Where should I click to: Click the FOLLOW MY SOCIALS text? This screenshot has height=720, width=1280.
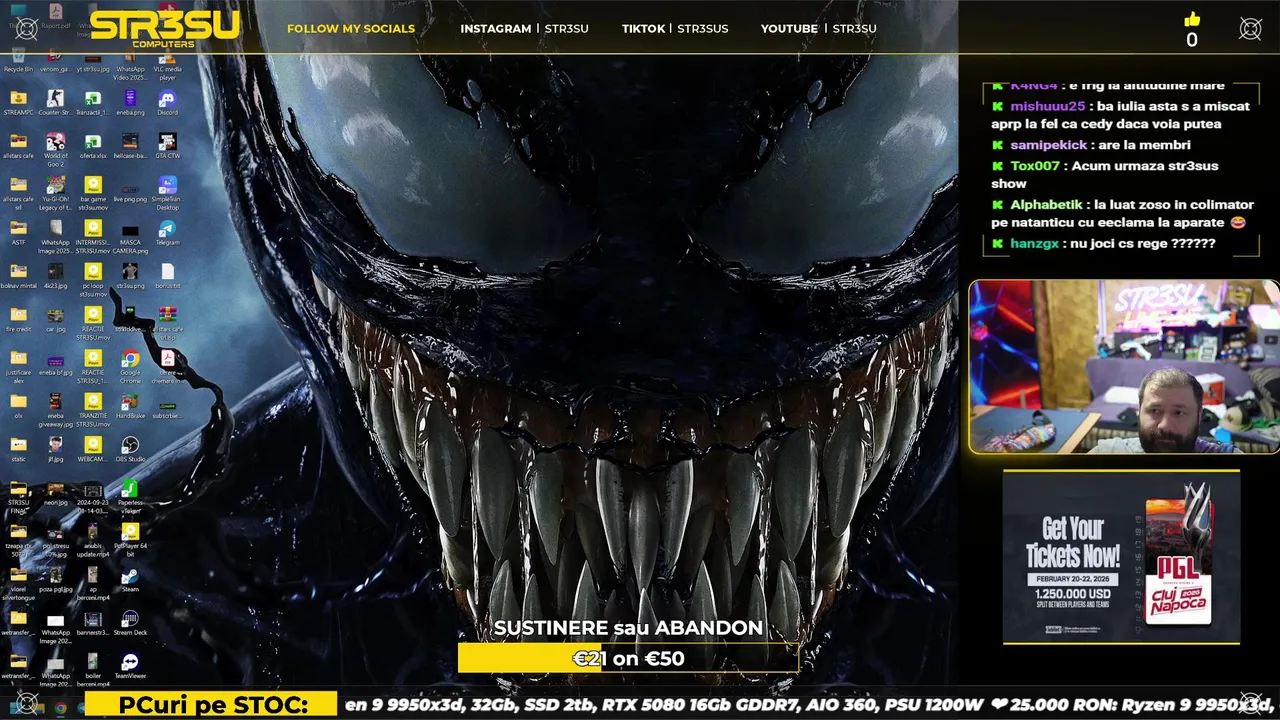351,28
